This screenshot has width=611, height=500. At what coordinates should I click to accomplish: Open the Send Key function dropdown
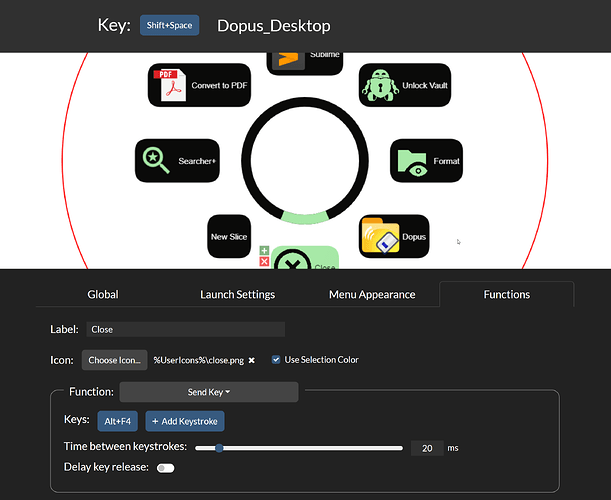point(208,392)
